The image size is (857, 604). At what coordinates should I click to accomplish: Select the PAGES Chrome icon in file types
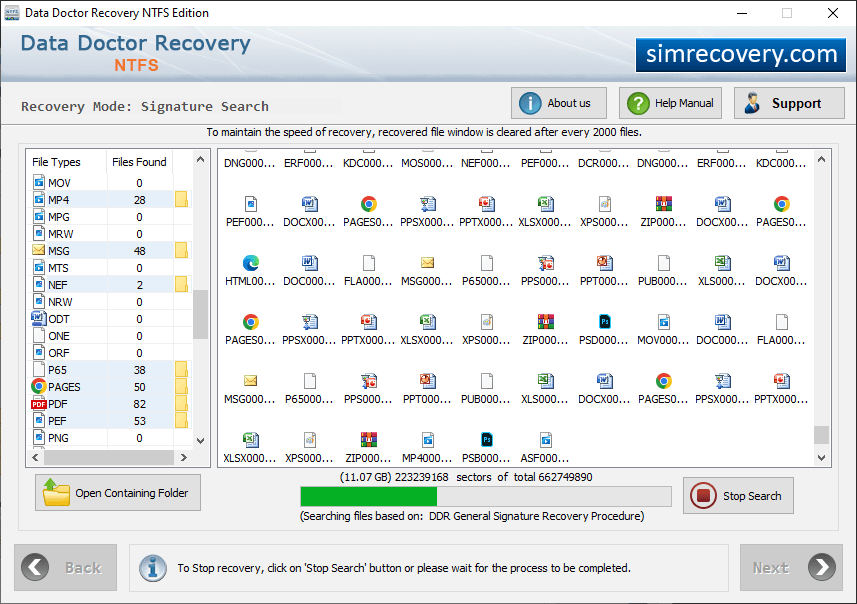38,386
